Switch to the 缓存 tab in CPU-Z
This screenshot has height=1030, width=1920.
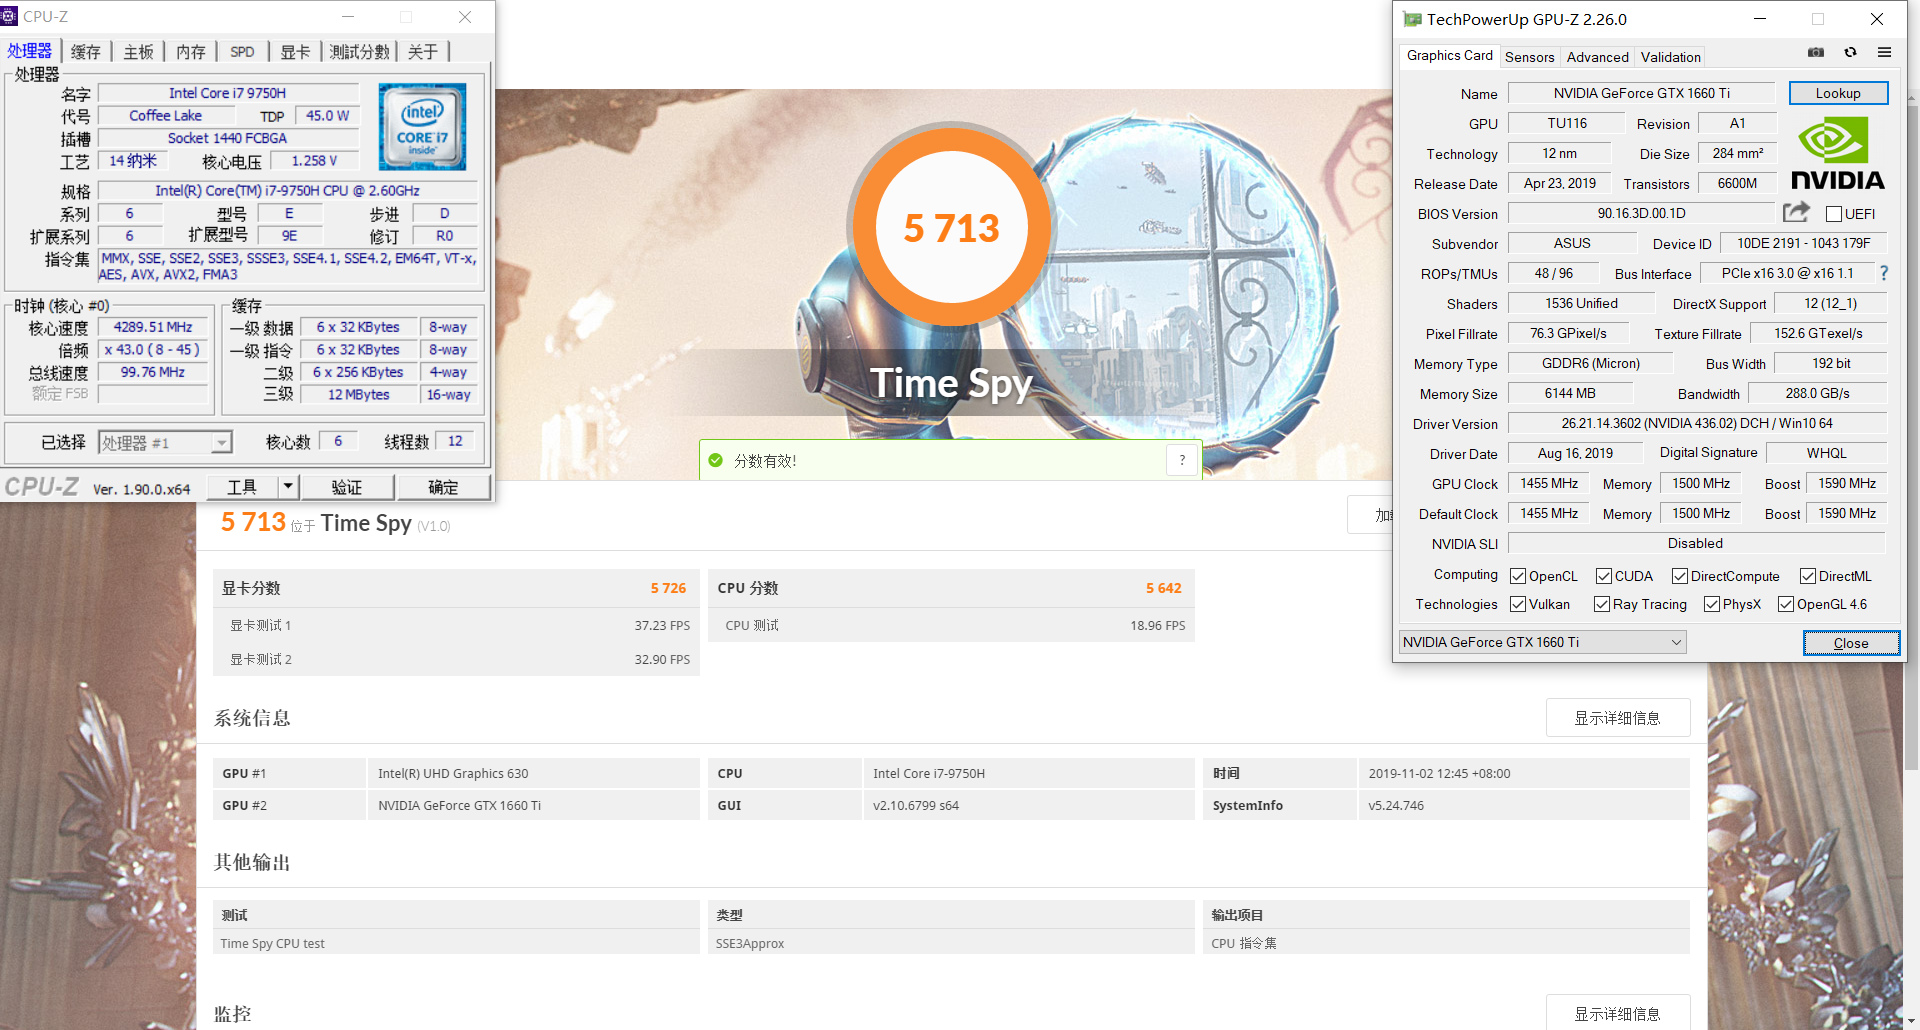86,52
